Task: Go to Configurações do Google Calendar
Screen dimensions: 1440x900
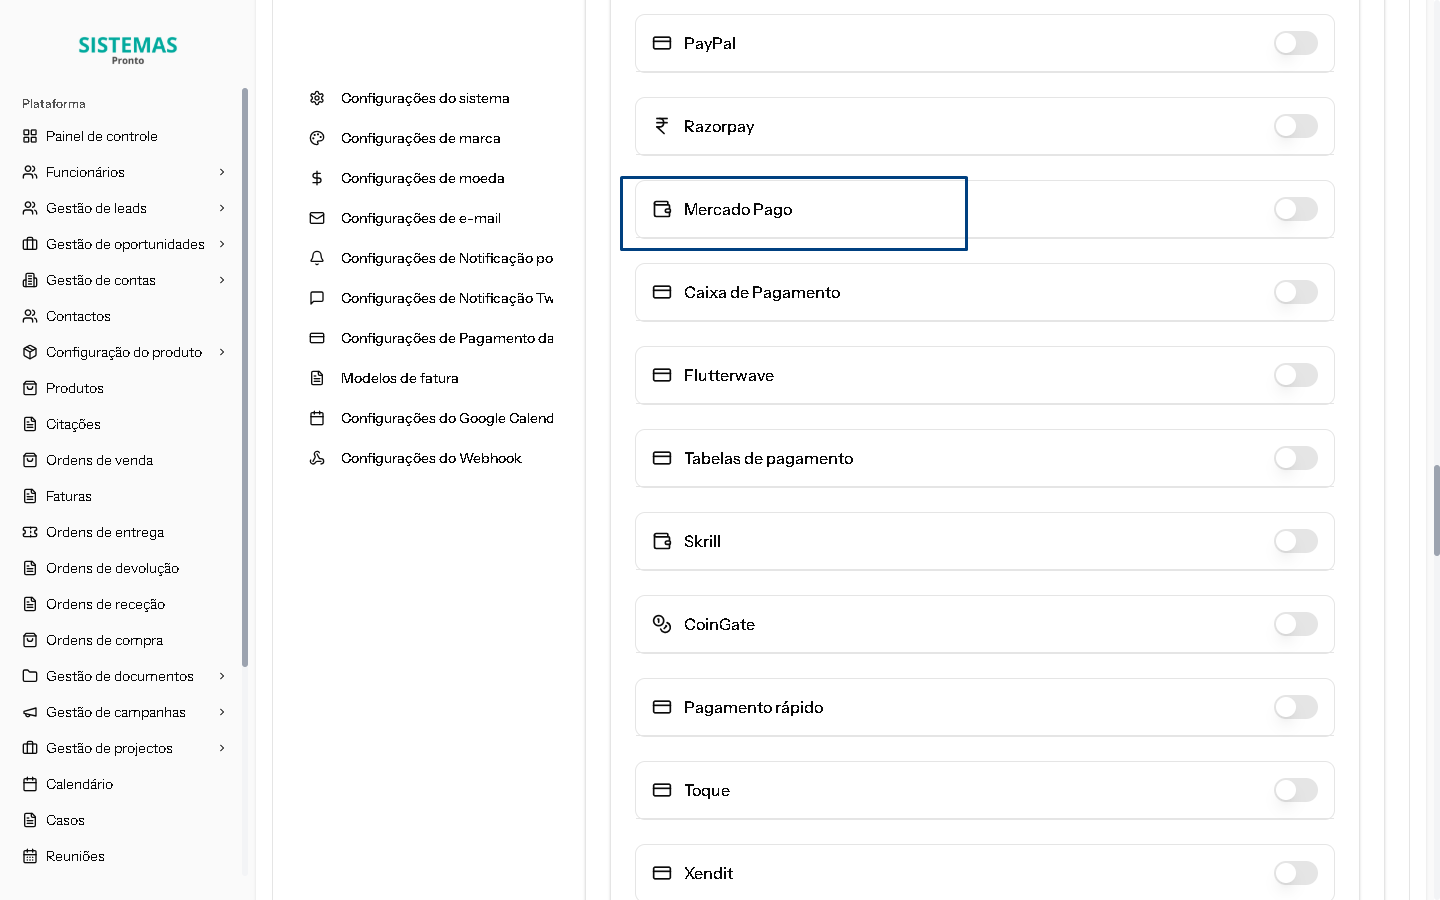Action: (x=446, y=418)
